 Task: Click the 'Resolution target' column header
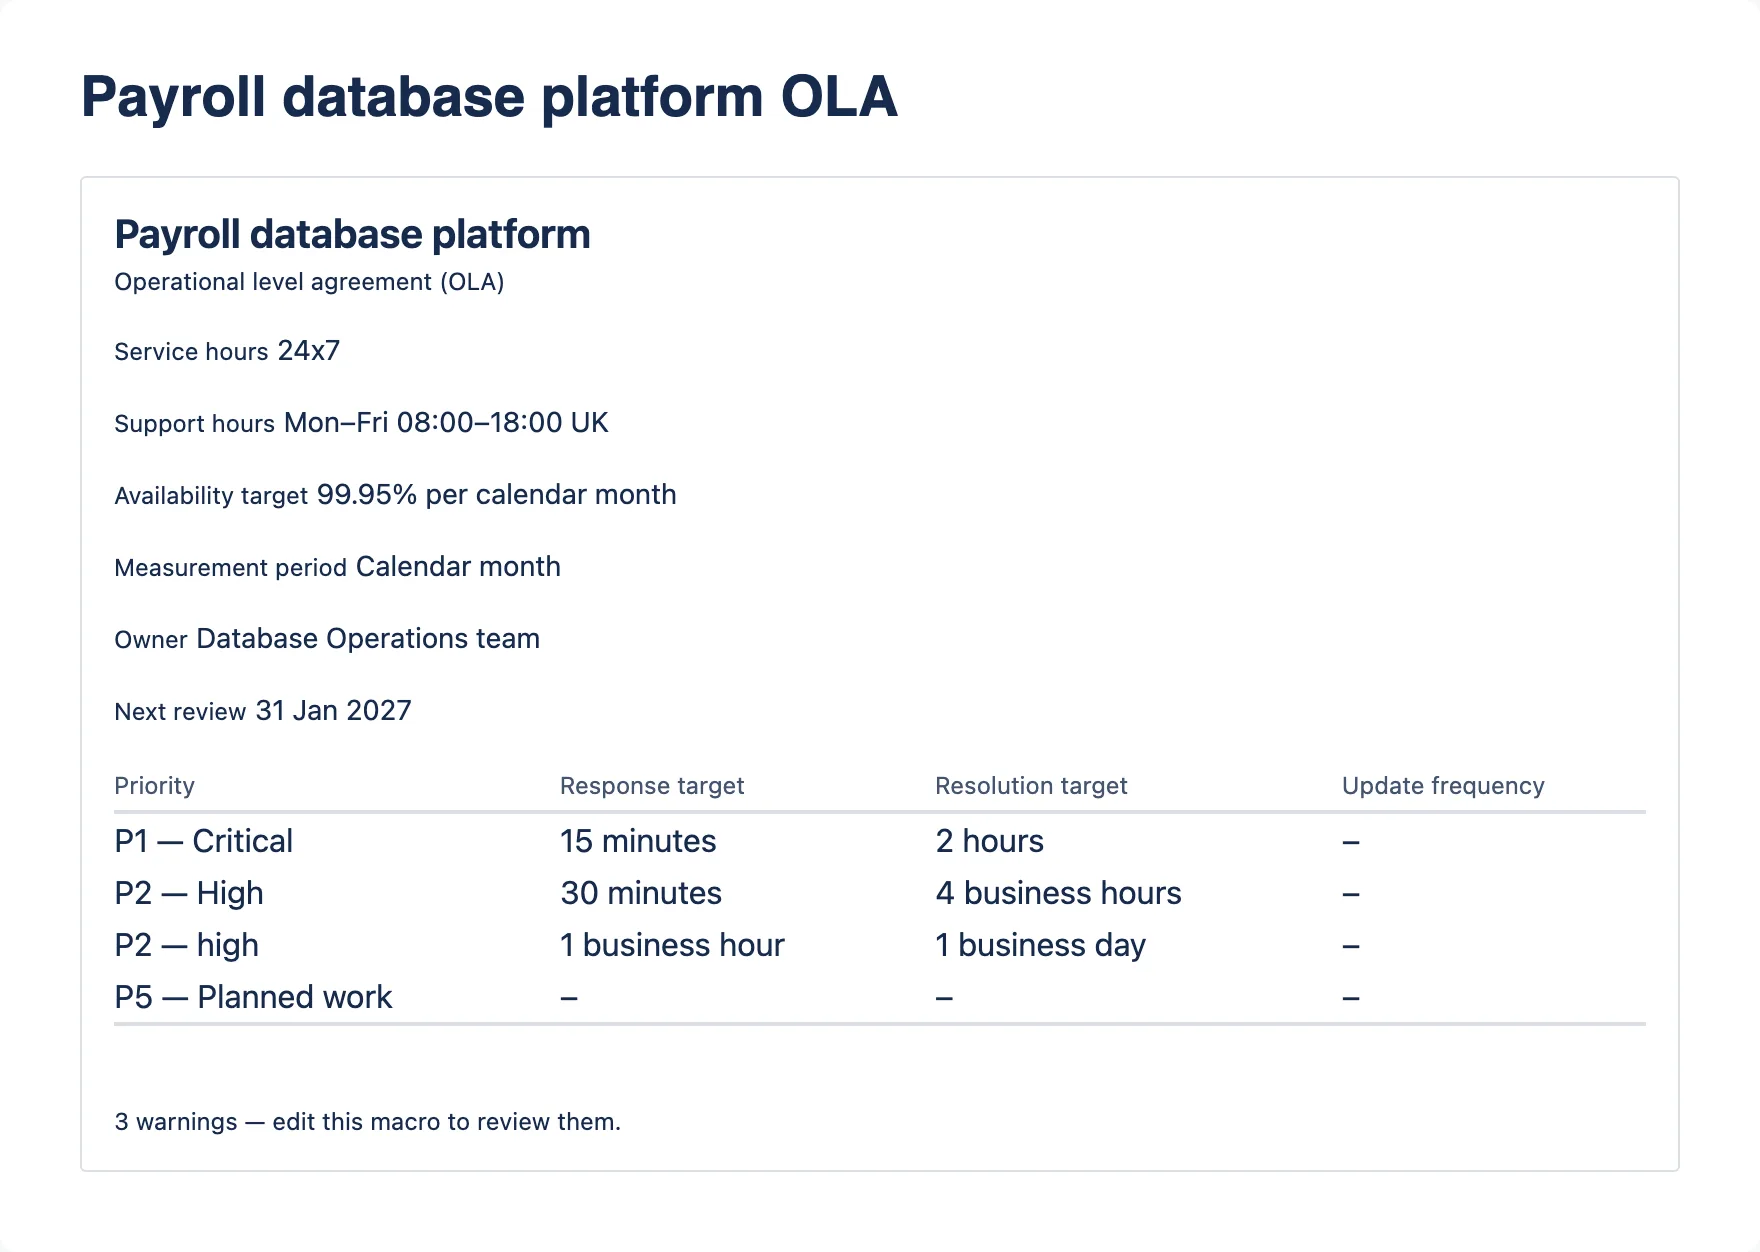[1031, 786]
